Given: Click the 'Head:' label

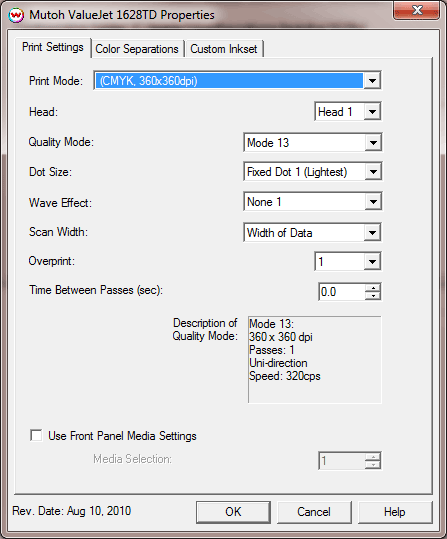Looking at the screenshot, I should (44, 112).
